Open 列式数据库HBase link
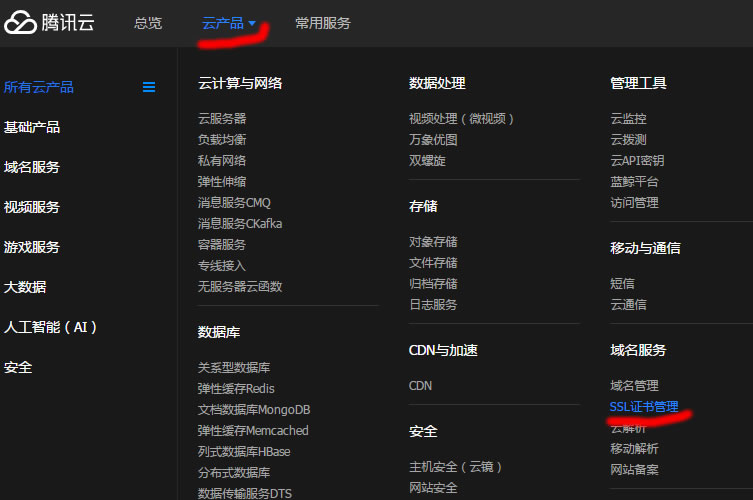 coord(244,452)
